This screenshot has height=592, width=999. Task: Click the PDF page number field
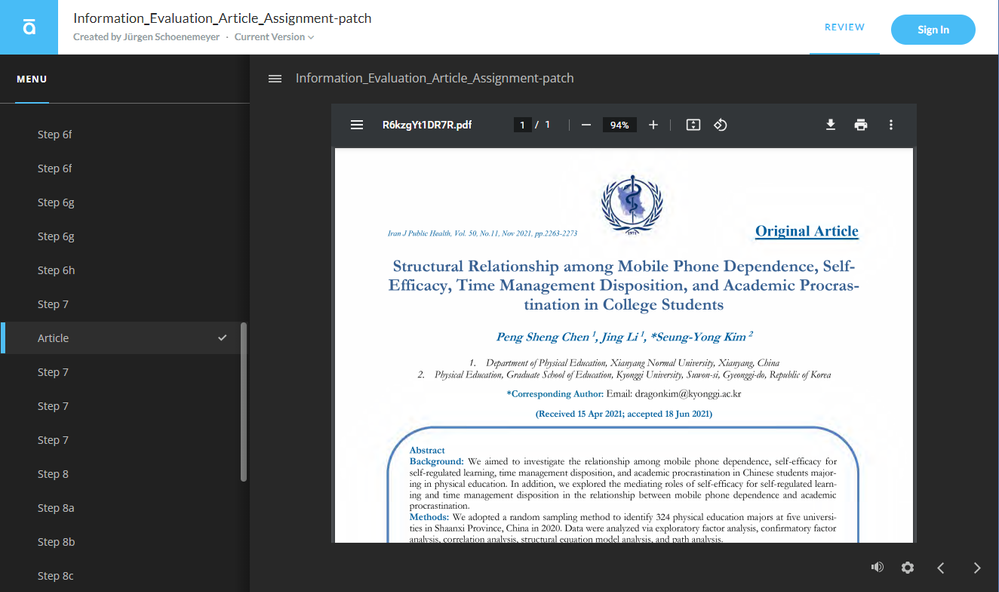[522, 125]
